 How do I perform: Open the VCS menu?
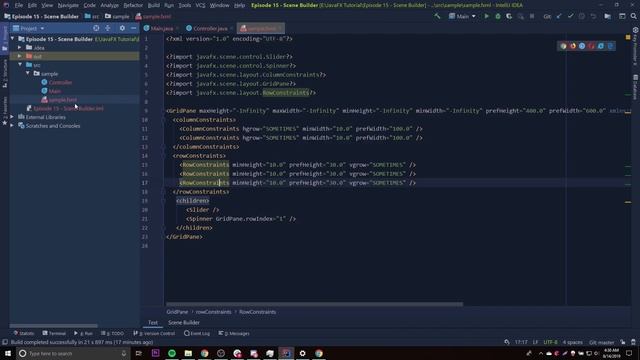pyautogui.click(x=200, y=5)
